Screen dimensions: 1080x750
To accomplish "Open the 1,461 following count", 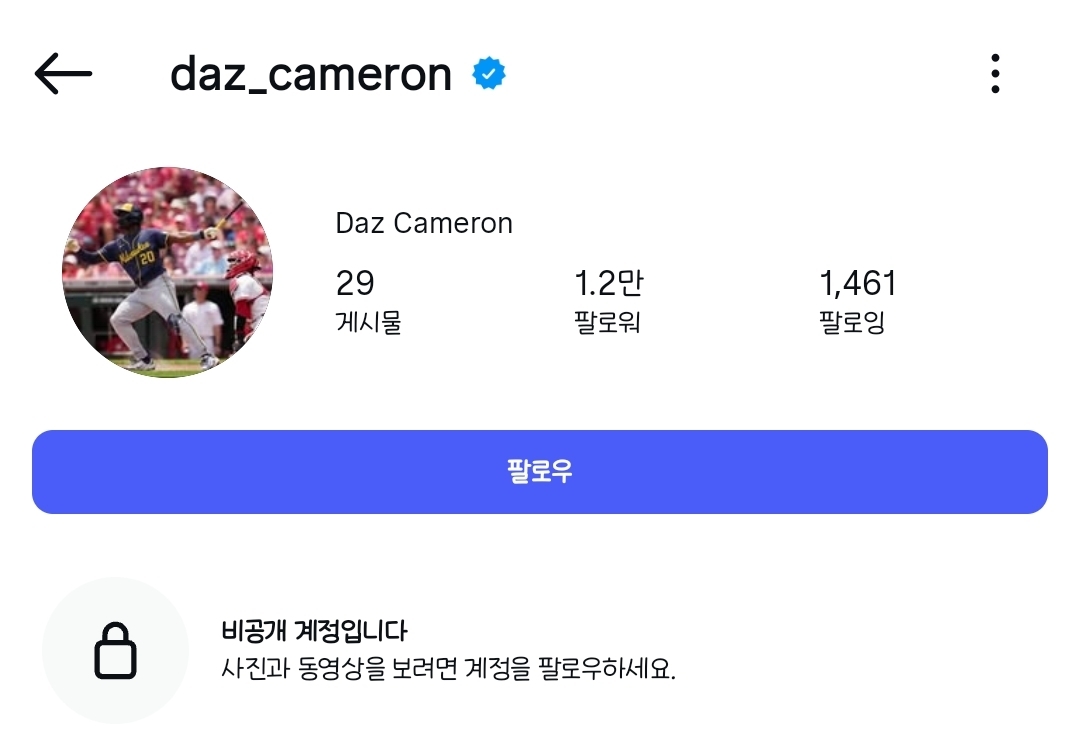I will [x=858, y=283].
